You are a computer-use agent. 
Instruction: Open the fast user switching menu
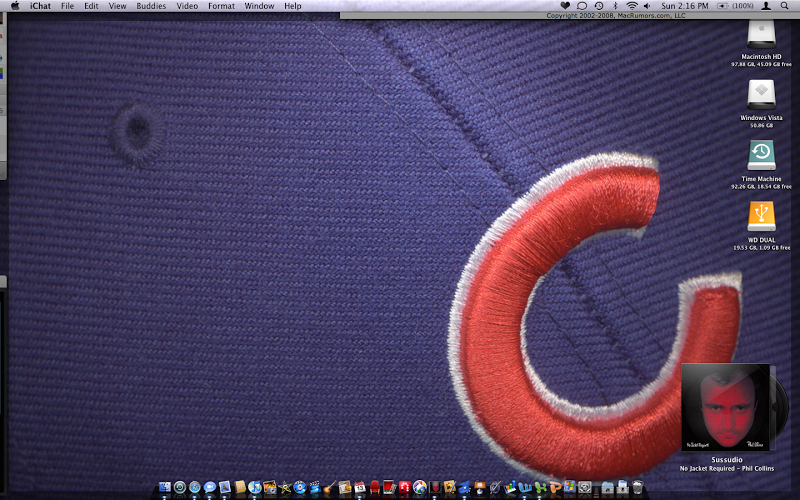tap(766, 6)
